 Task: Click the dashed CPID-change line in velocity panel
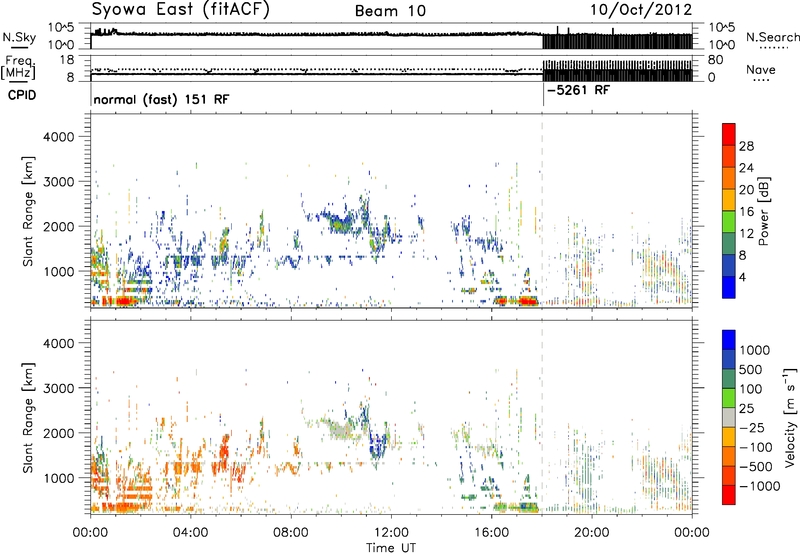542,417
